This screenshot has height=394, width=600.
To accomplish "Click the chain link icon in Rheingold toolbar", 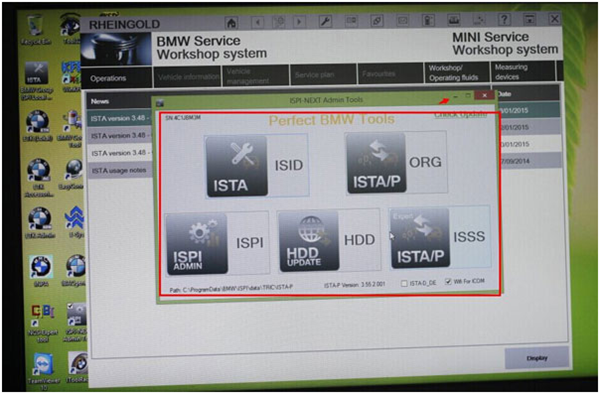I will point(377,21).
